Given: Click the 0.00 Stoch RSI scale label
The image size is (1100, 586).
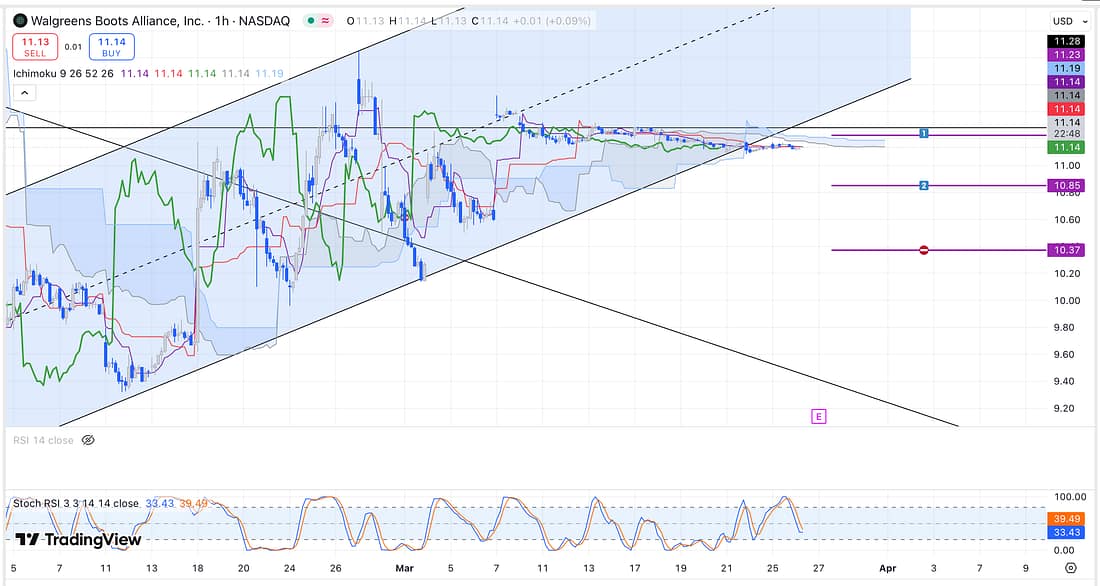Looking at the screenshot, I should [x=1064, y=550].
